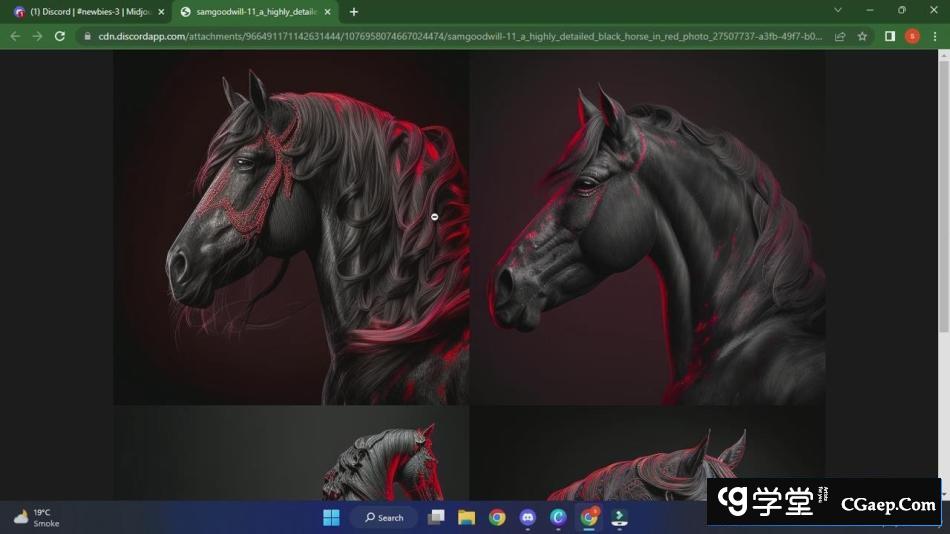The image size is (950, 534).
Task: Click the top-right black horse image
Action: click(647, 228)
